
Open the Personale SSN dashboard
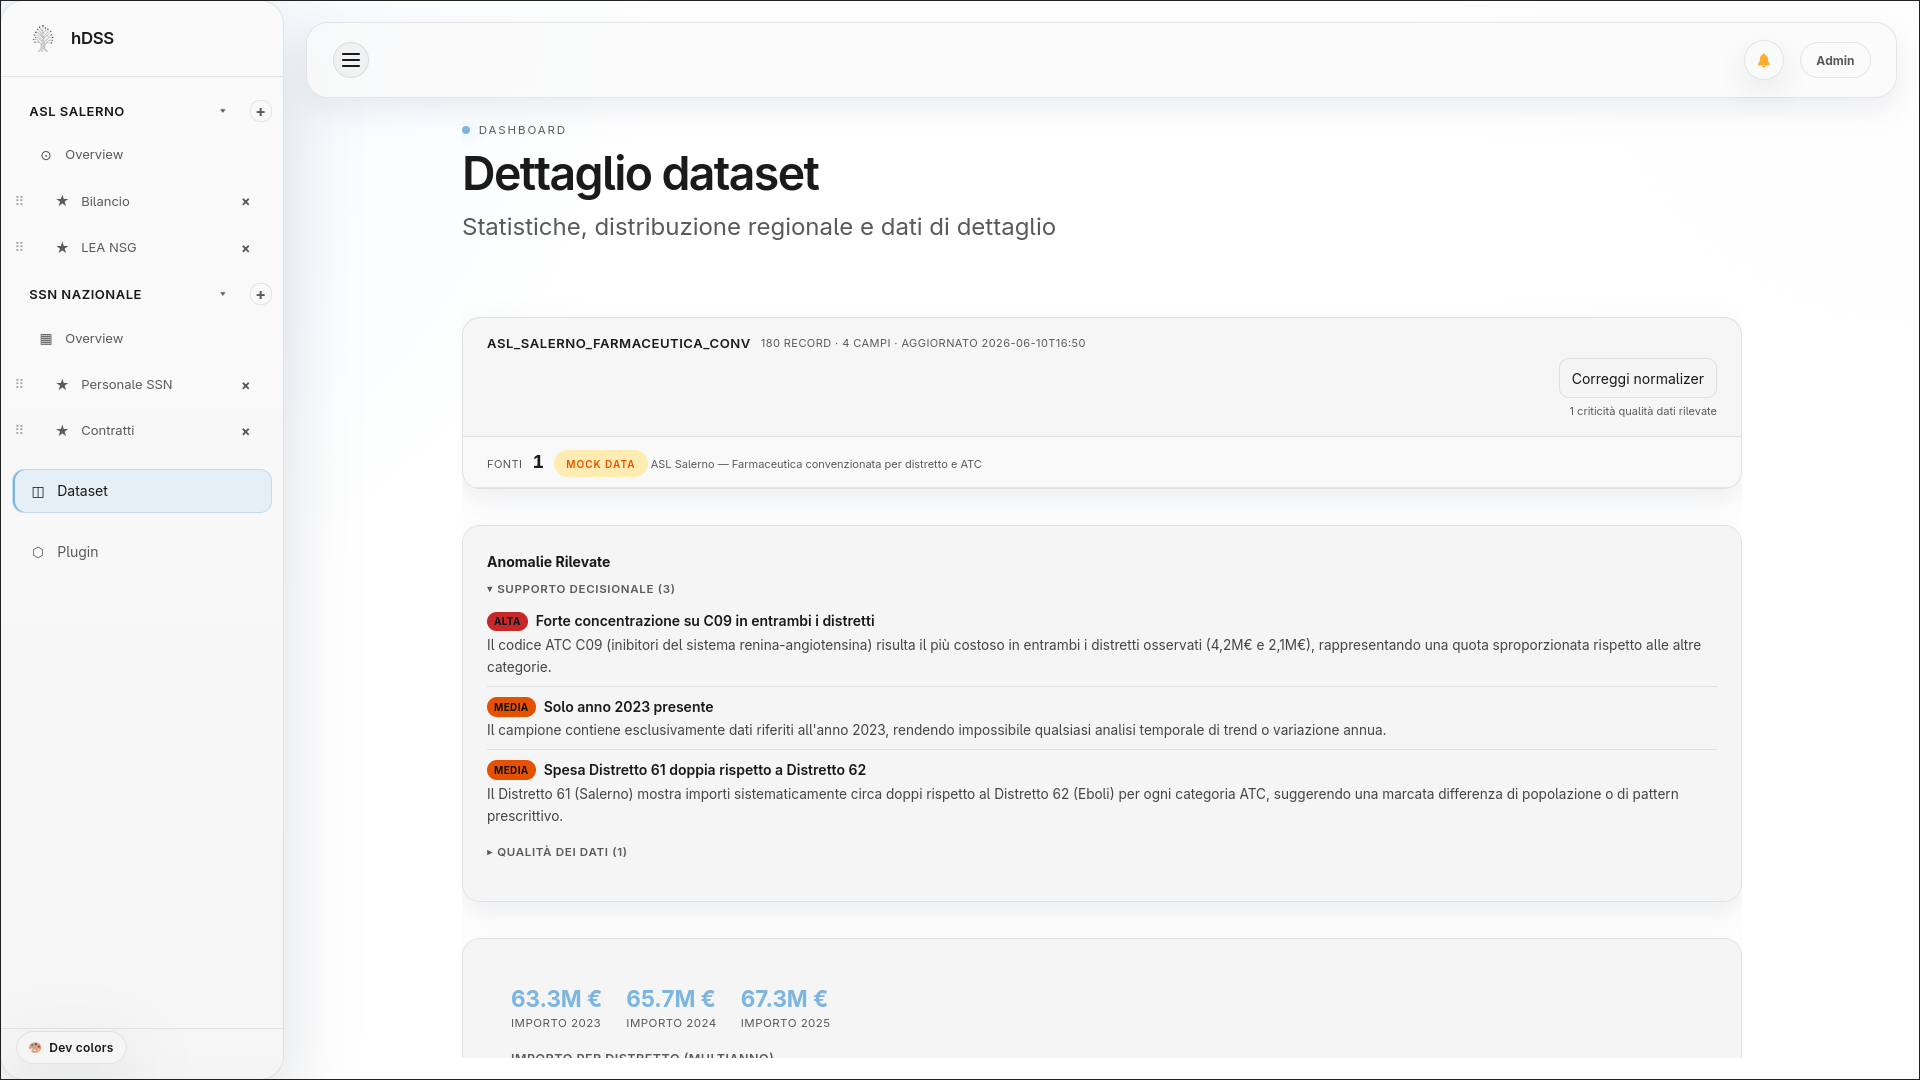pos(127,385)
